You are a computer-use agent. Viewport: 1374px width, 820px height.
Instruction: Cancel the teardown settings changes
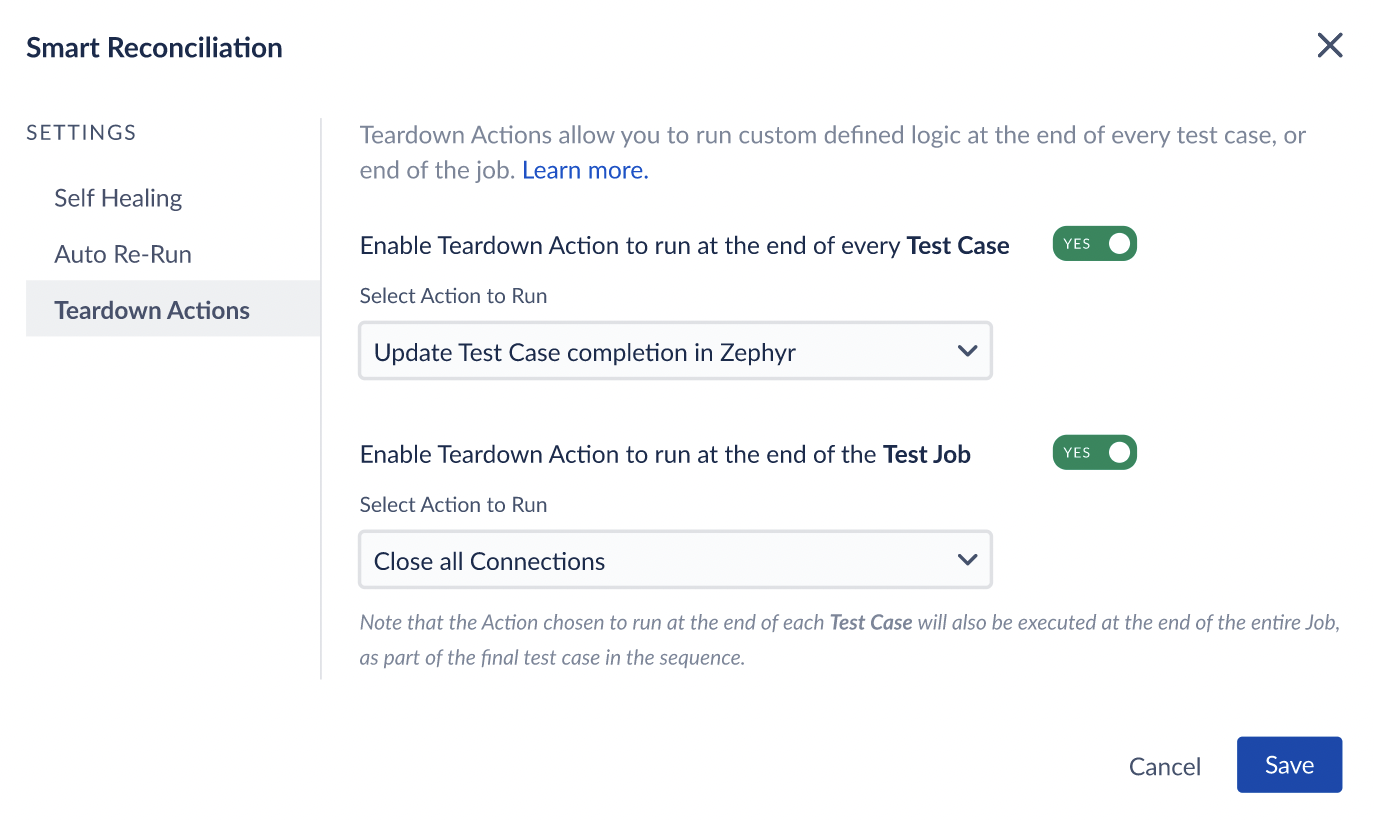1164,766
